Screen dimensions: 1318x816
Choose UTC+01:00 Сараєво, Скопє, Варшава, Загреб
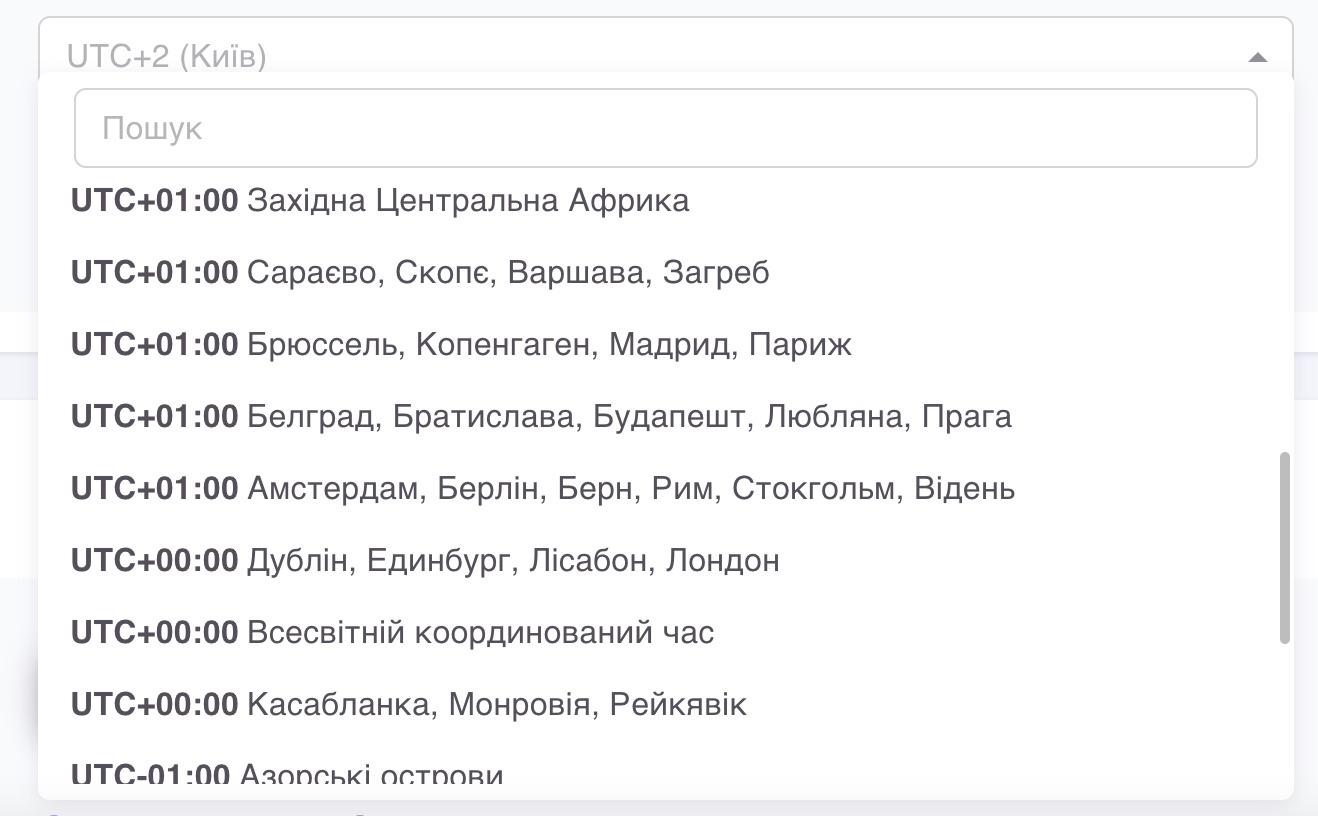click(x=420, y=272)
